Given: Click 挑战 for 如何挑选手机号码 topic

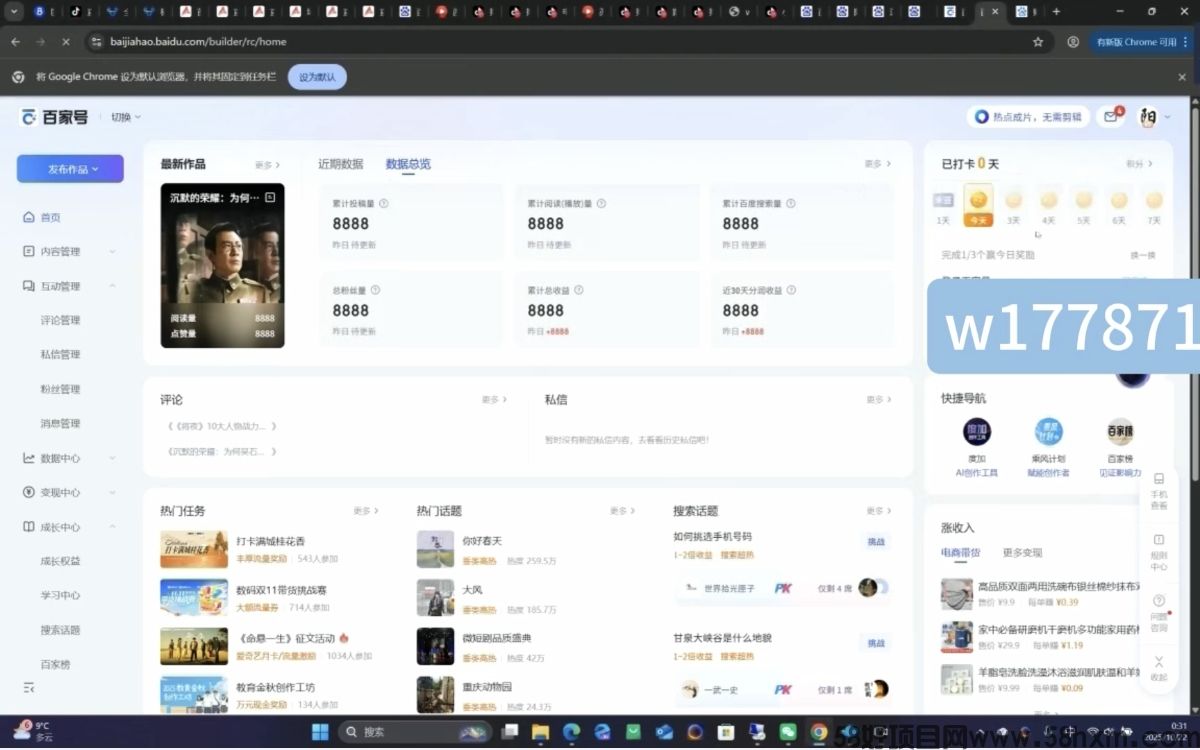Looking at the screenshot, I should tap(875, 542).
